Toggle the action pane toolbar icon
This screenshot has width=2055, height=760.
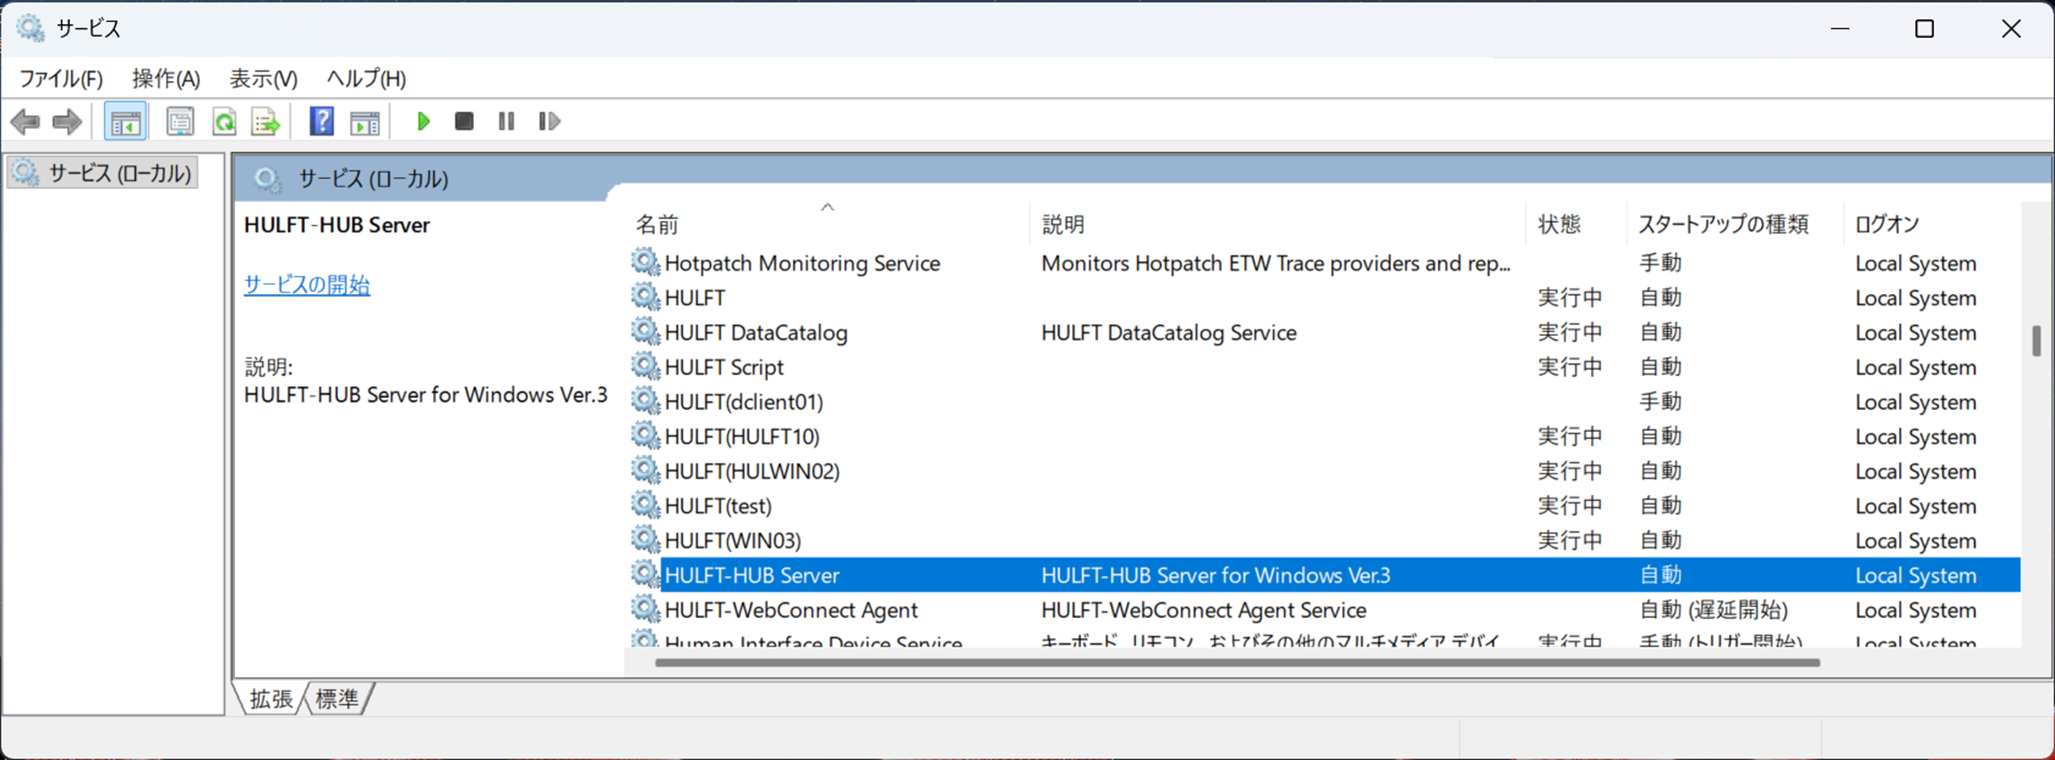[x=365, y=122]
